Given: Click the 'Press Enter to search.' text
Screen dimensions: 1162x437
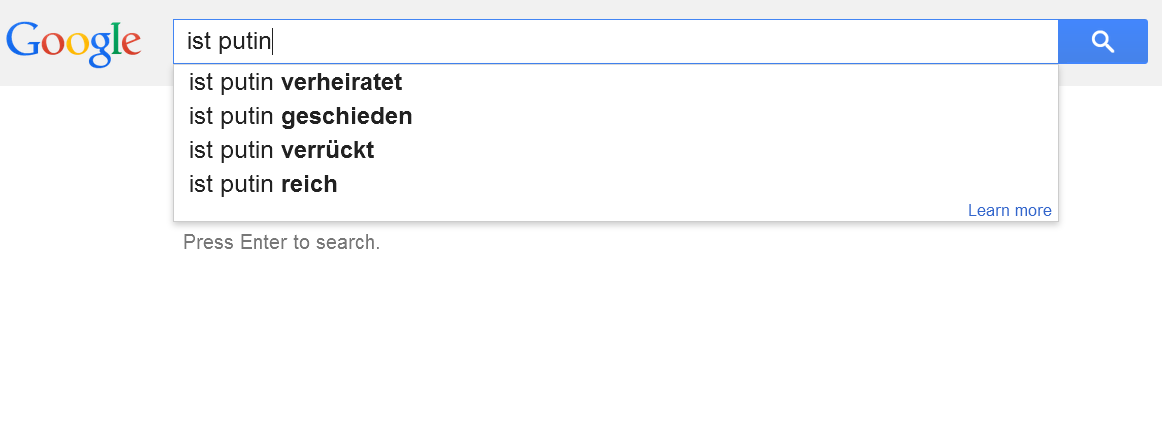Looking at the screenshot, I should [281, 243].
